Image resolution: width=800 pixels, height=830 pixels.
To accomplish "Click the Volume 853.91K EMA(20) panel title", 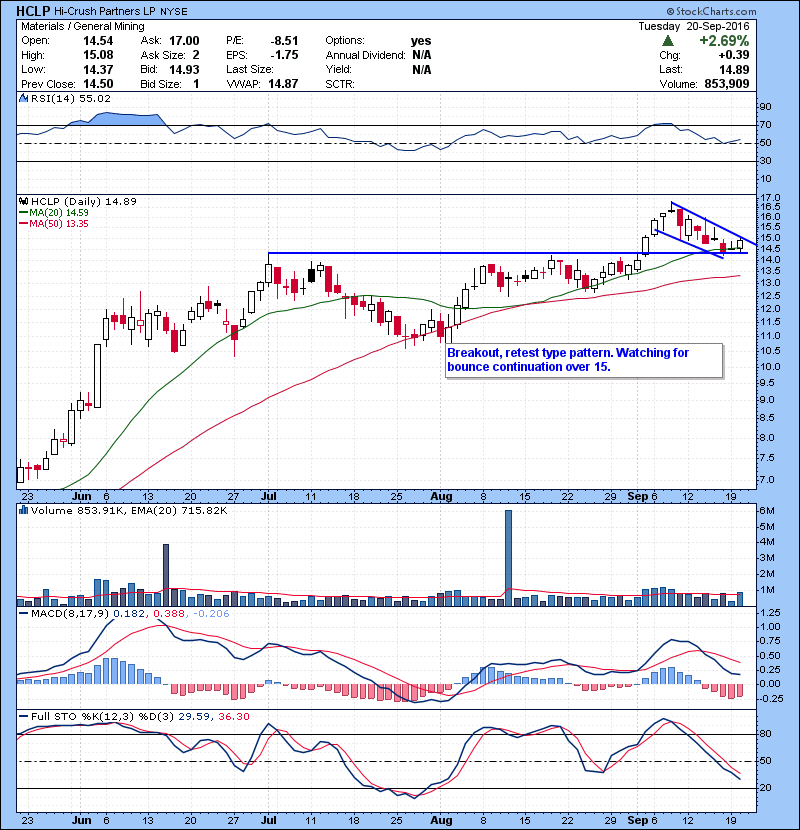I will 129,510.
